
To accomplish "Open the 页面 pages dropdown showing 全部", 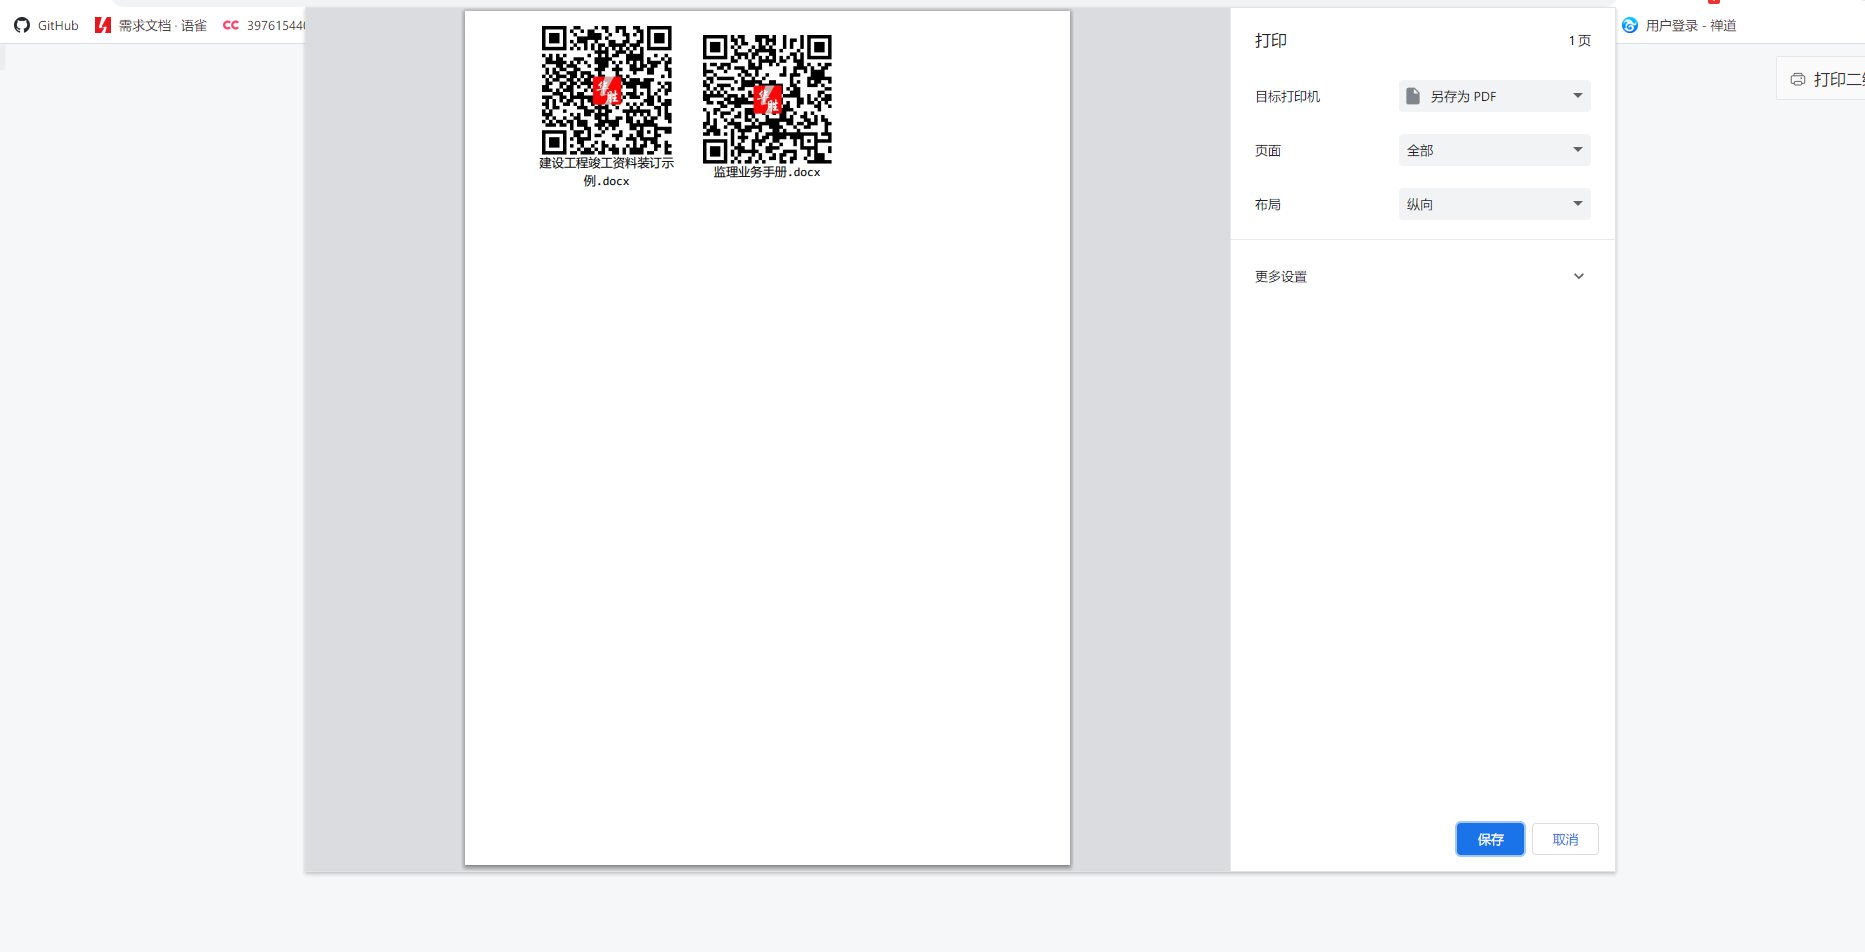I will [1494, 150].
